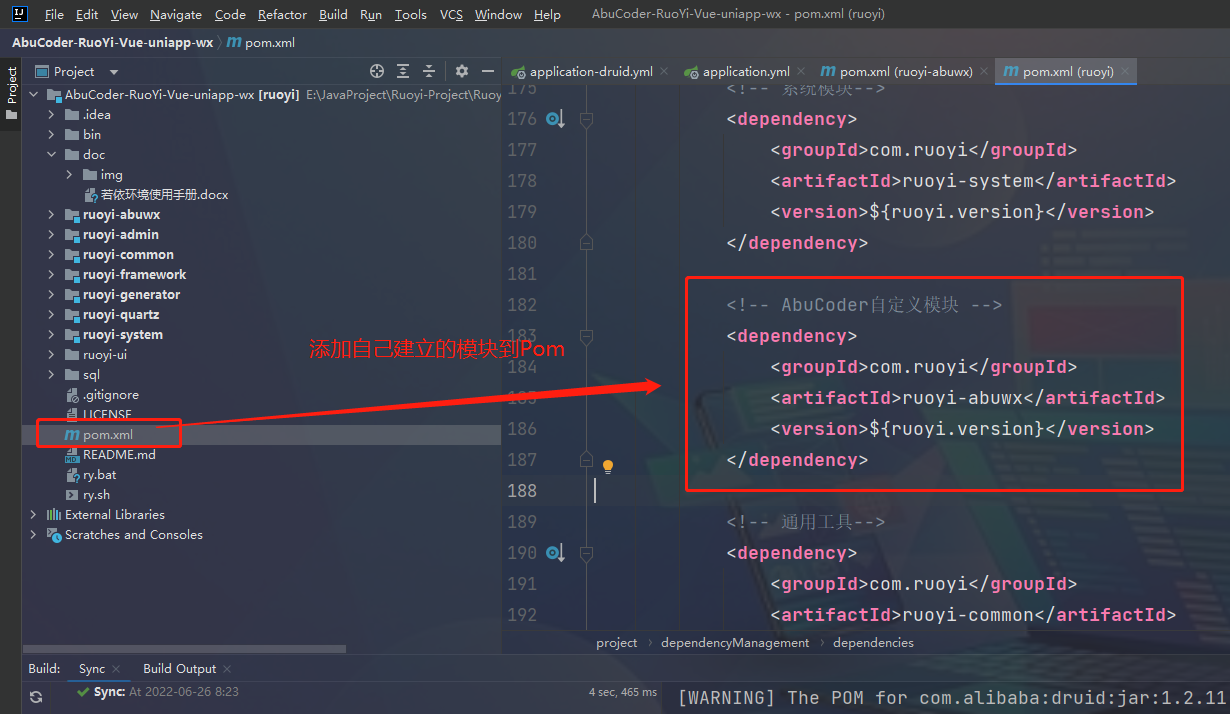1230x714 pixels.
Task: Hide the Project tool window with minus icon
Action: pos(488,71)
